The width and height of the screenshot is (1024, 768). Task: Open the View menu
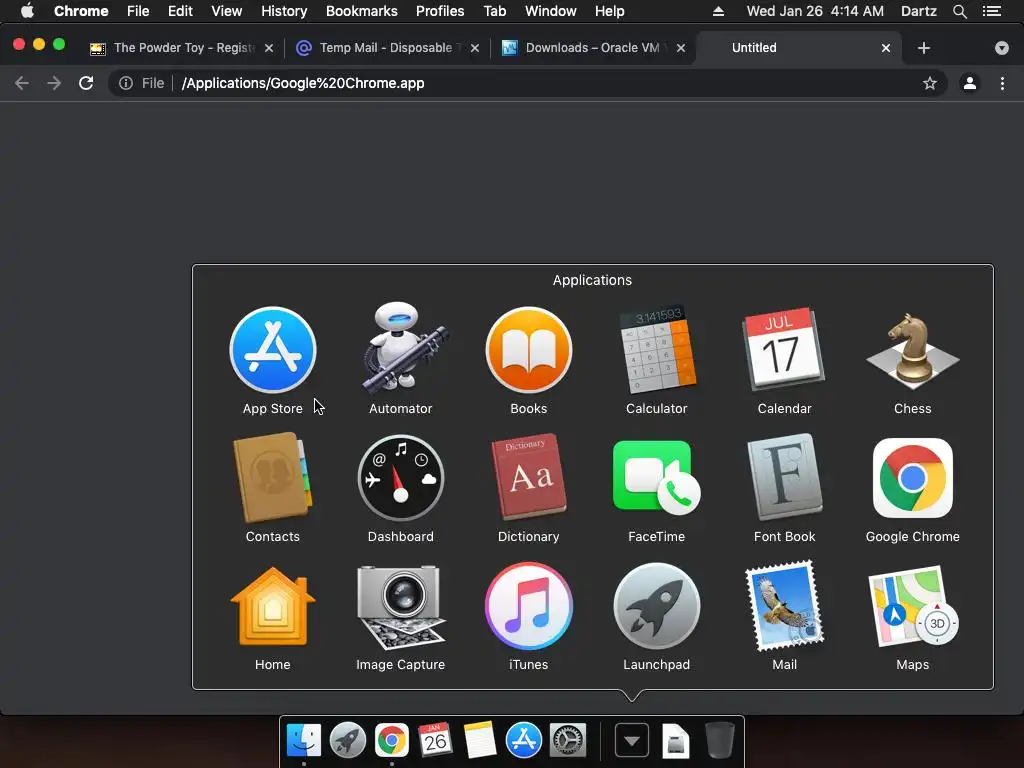tap(227, 11)
